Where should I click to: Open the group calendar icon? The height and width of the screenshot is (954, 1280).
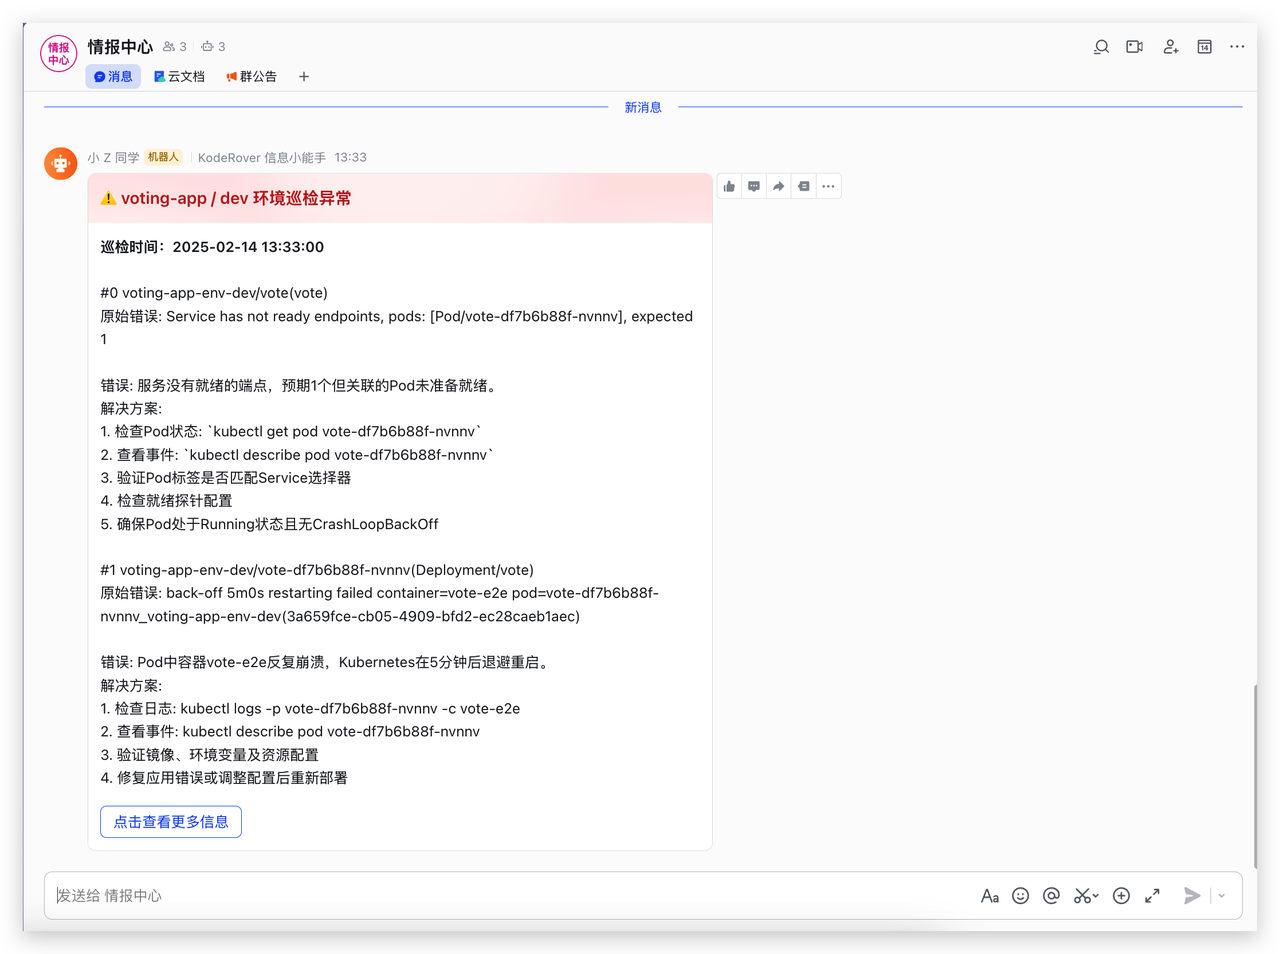point(1204,47)
